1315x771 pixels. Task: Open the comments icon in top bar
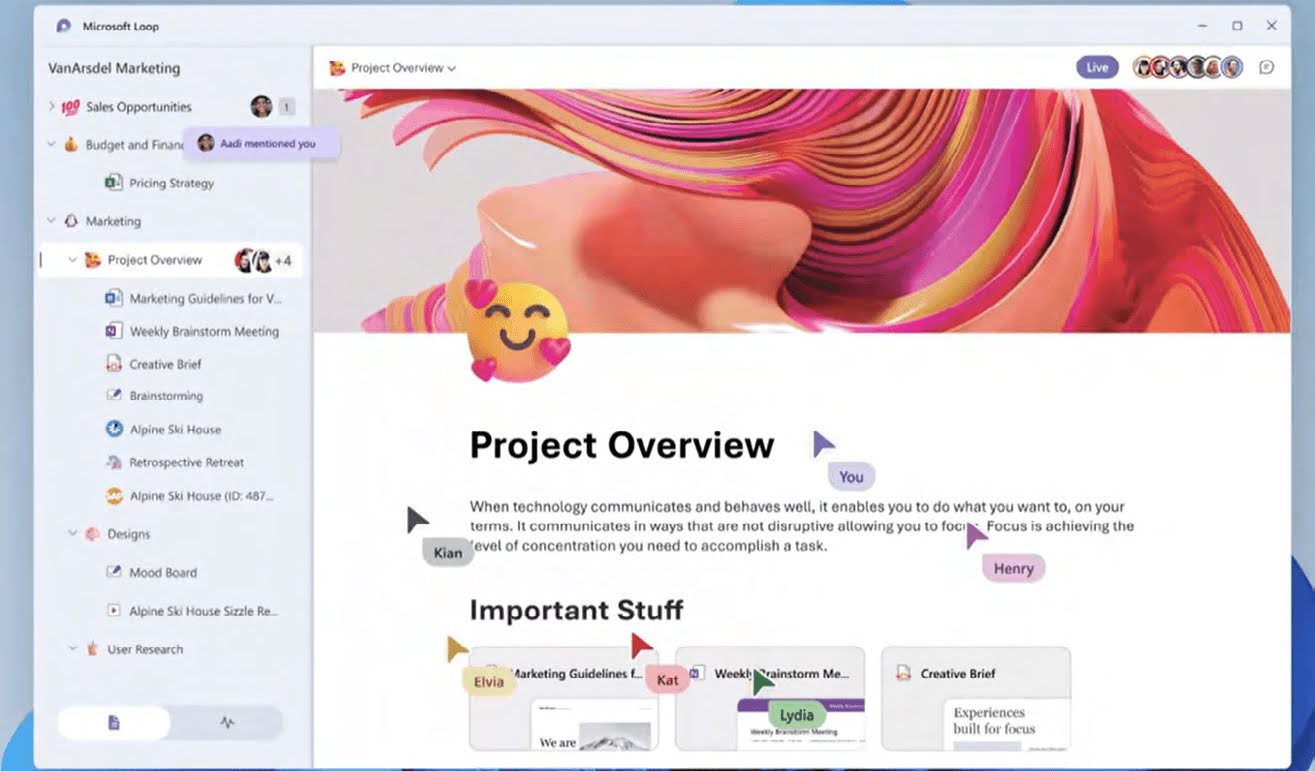(1266, 67)
